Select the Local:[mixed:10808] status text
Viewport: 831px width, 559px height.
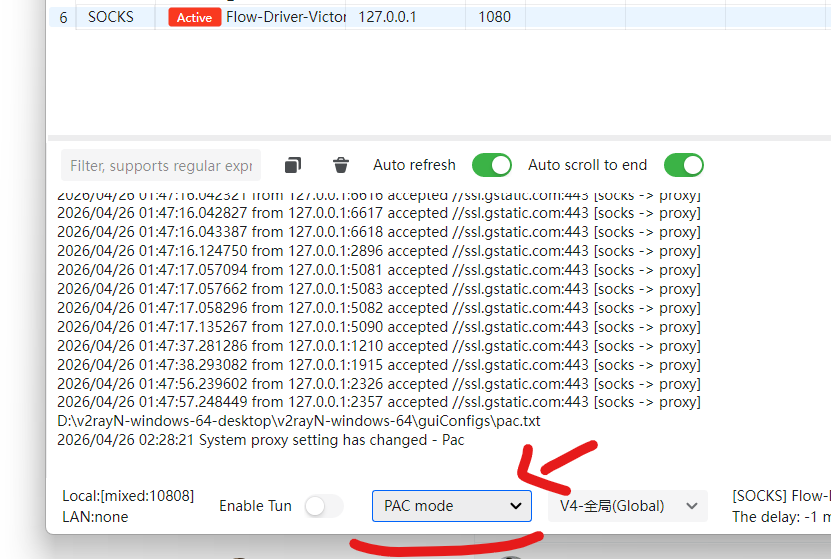(x=128, y=496)
